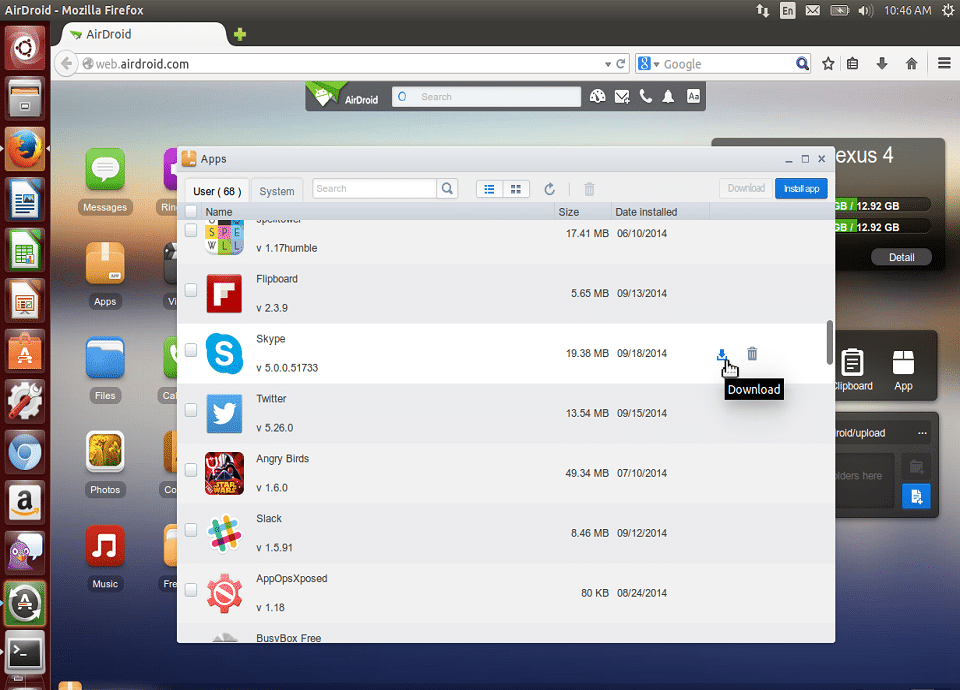The height and width of the screenshot is (690, 960).
Task: Click the Detail button on device panel
Action: [x=901, y=257]
